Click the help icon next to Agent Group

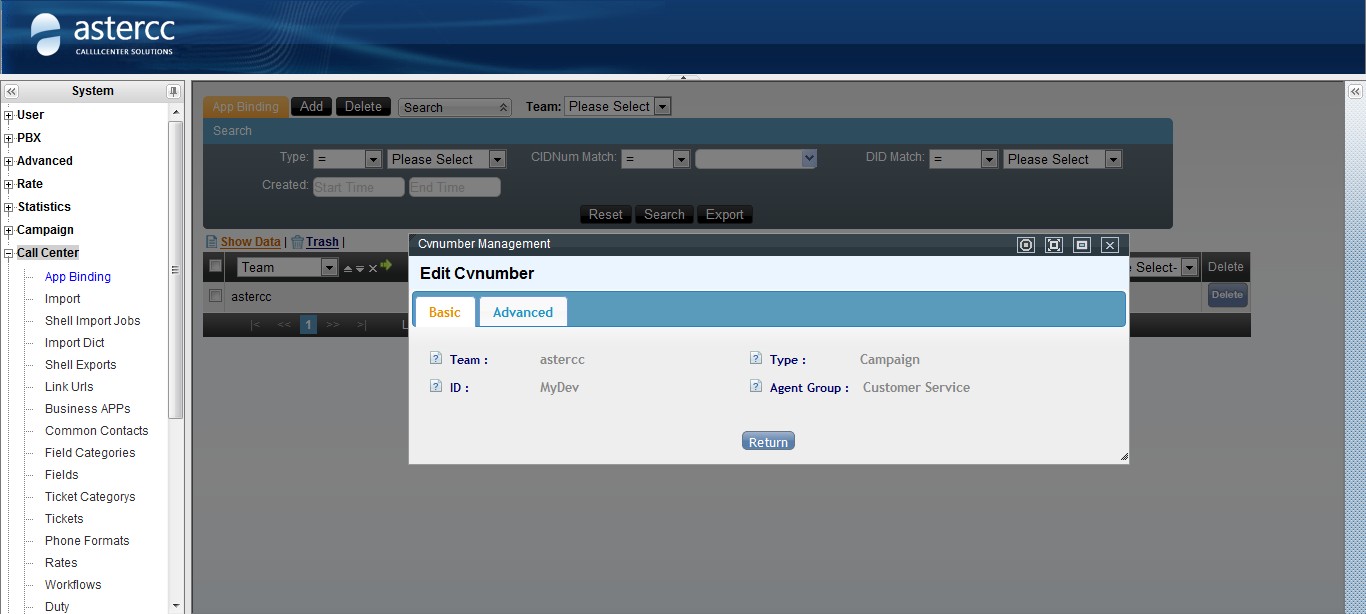coord(756,387)
